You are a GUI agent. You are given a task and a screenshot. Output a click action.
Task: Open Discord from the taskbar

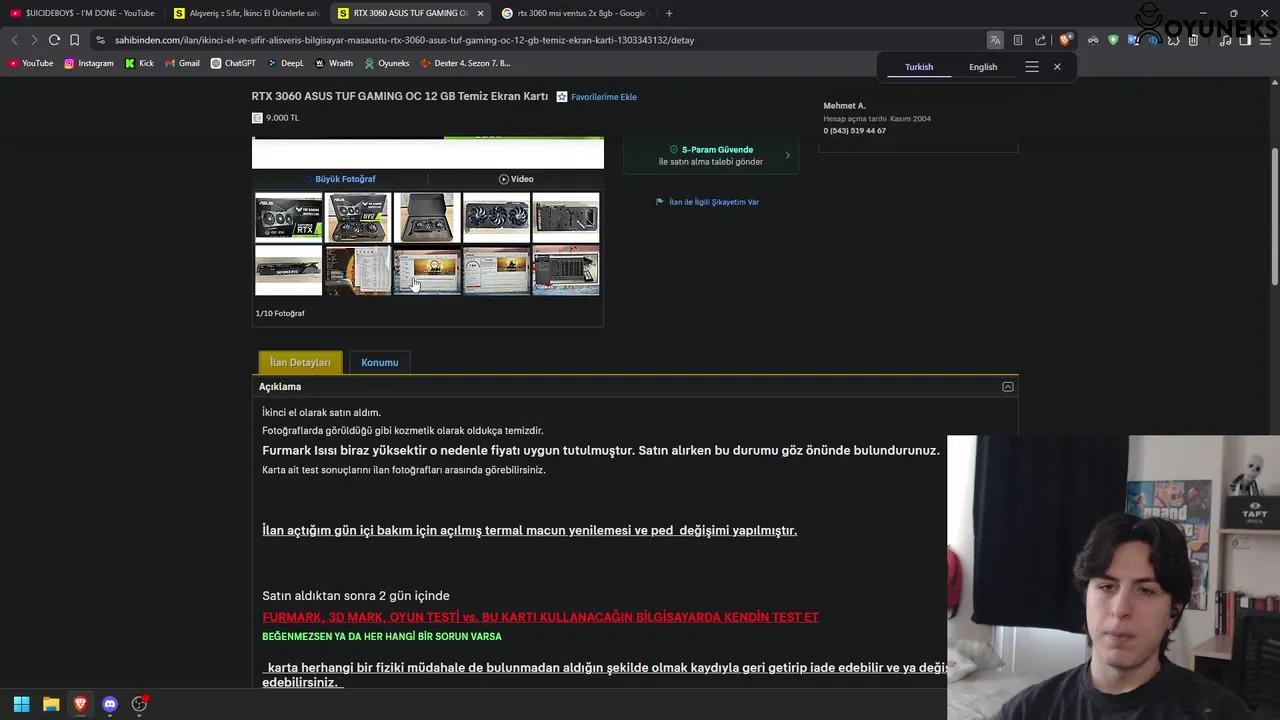point(110,704)
